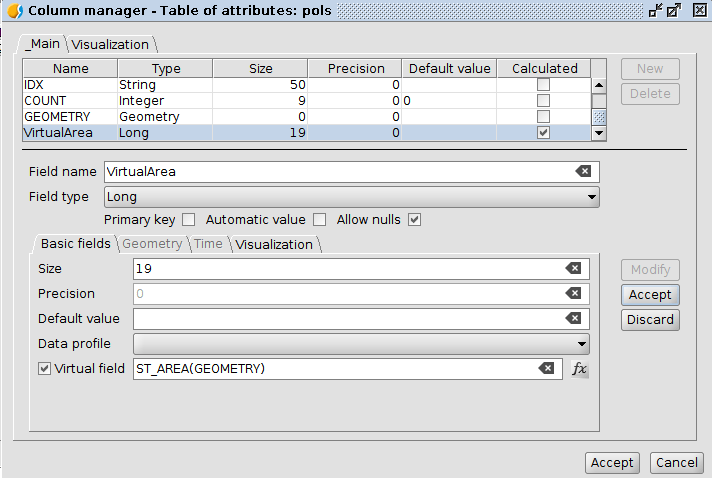Open the inner Visualization tab beside Time
The height and width of the screenshot is (478, 712).
pyautogui.click(x=274, y=244)
